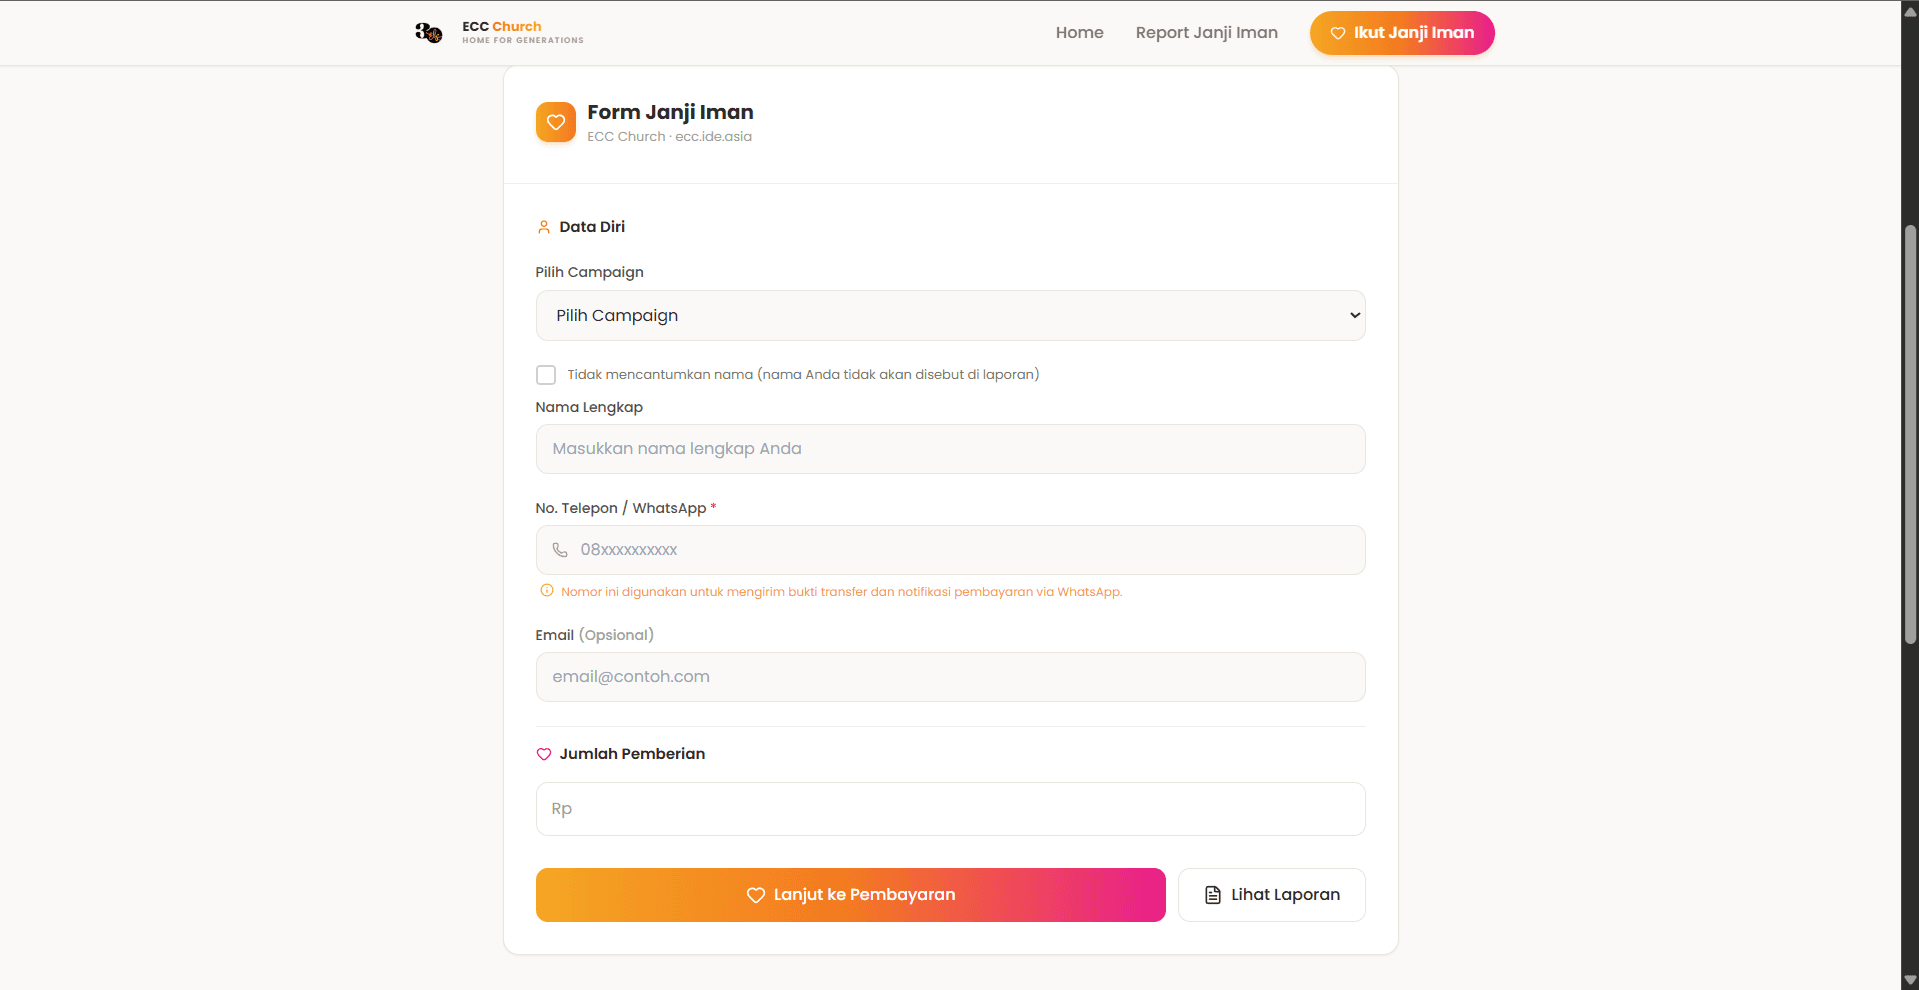Viewport: 1919px width, 990px height.
Task: Click the pink heart beside Jumlah Pemberian
Action: tap(544, 754)
